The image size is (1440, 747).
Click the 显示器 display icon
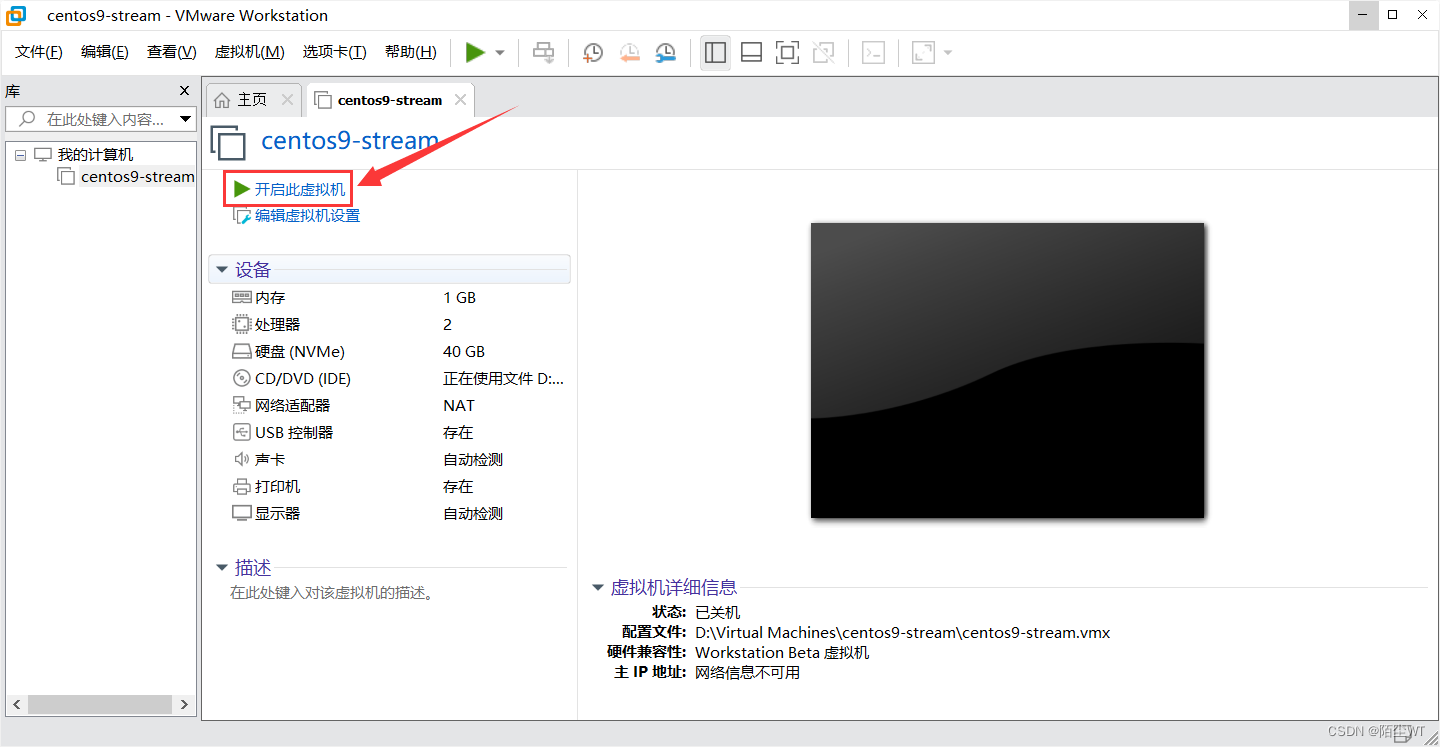(241, 514)
